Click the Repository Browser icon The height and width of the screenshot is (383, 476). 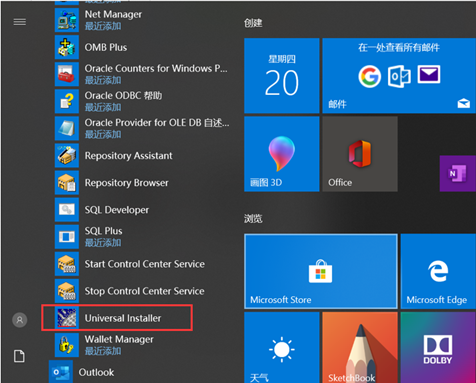[67, 182]
